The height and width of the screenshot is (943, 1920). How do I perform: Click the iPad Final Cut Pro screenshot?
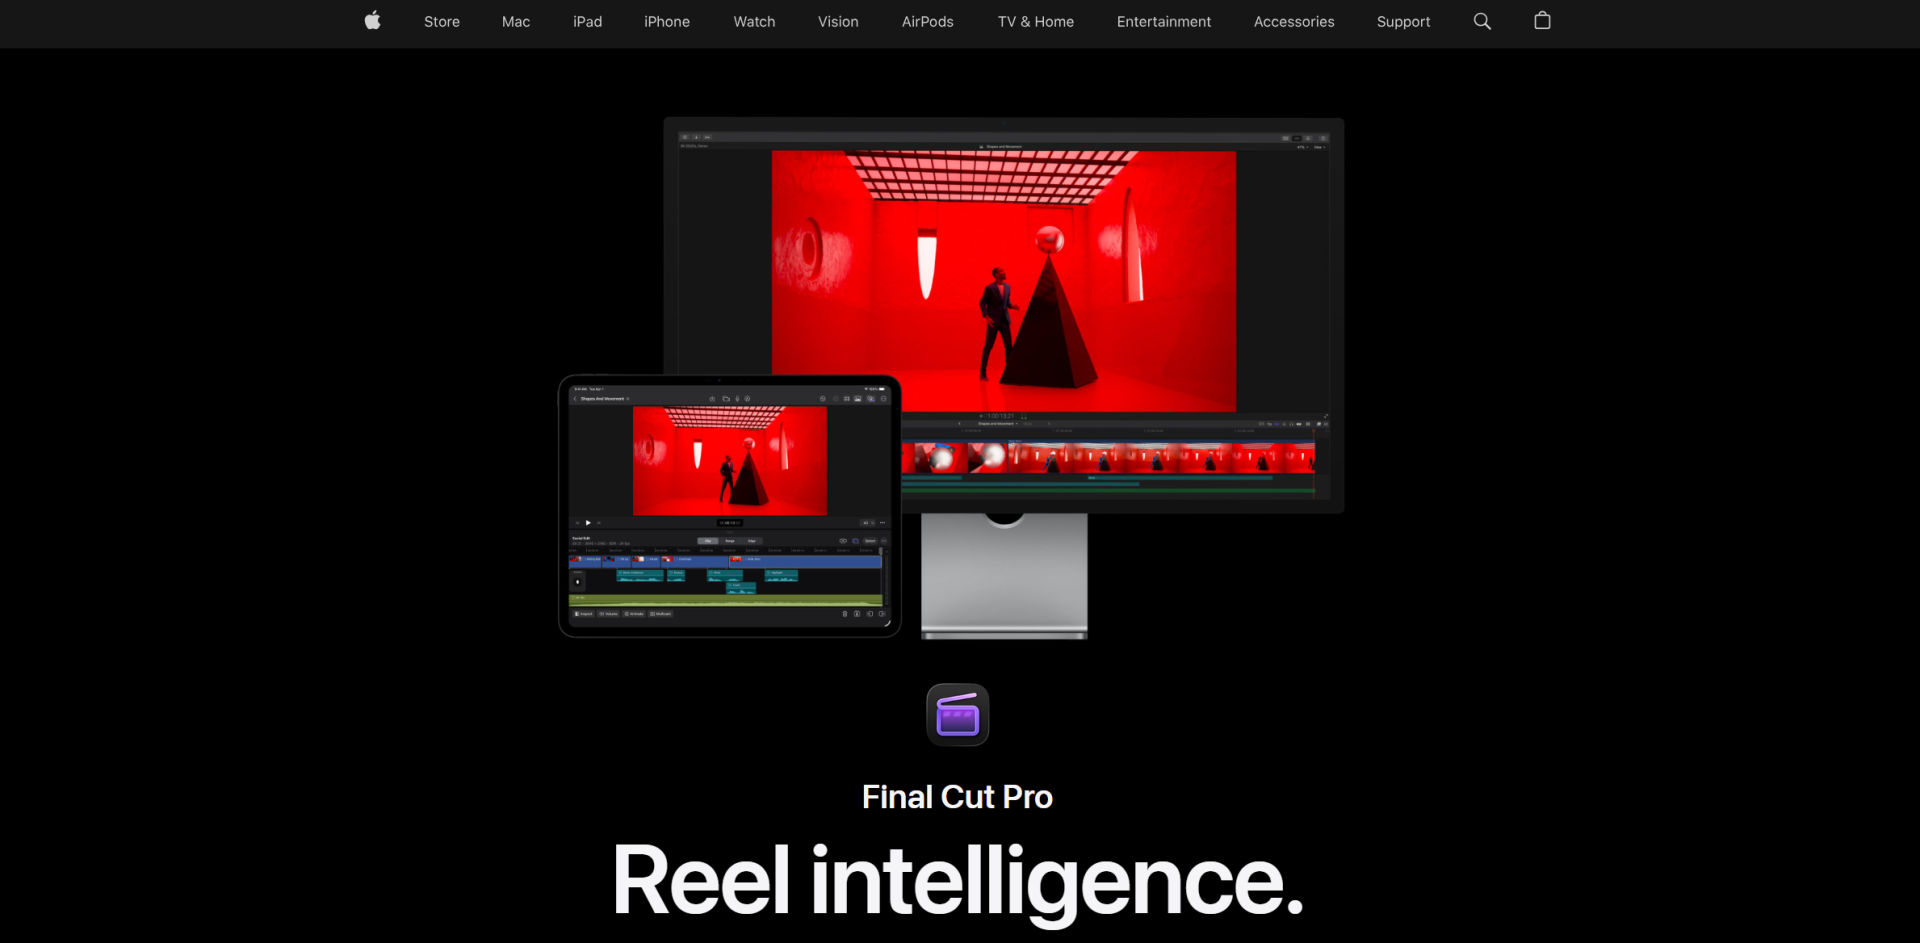(x=729, y=506)
